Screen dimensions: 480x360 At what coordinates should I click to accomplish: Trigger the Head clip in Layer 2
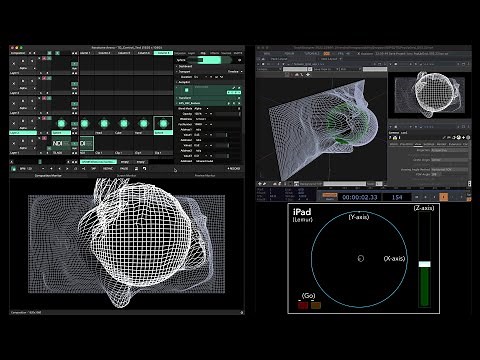pyautogui.click(x=104, y=124)
